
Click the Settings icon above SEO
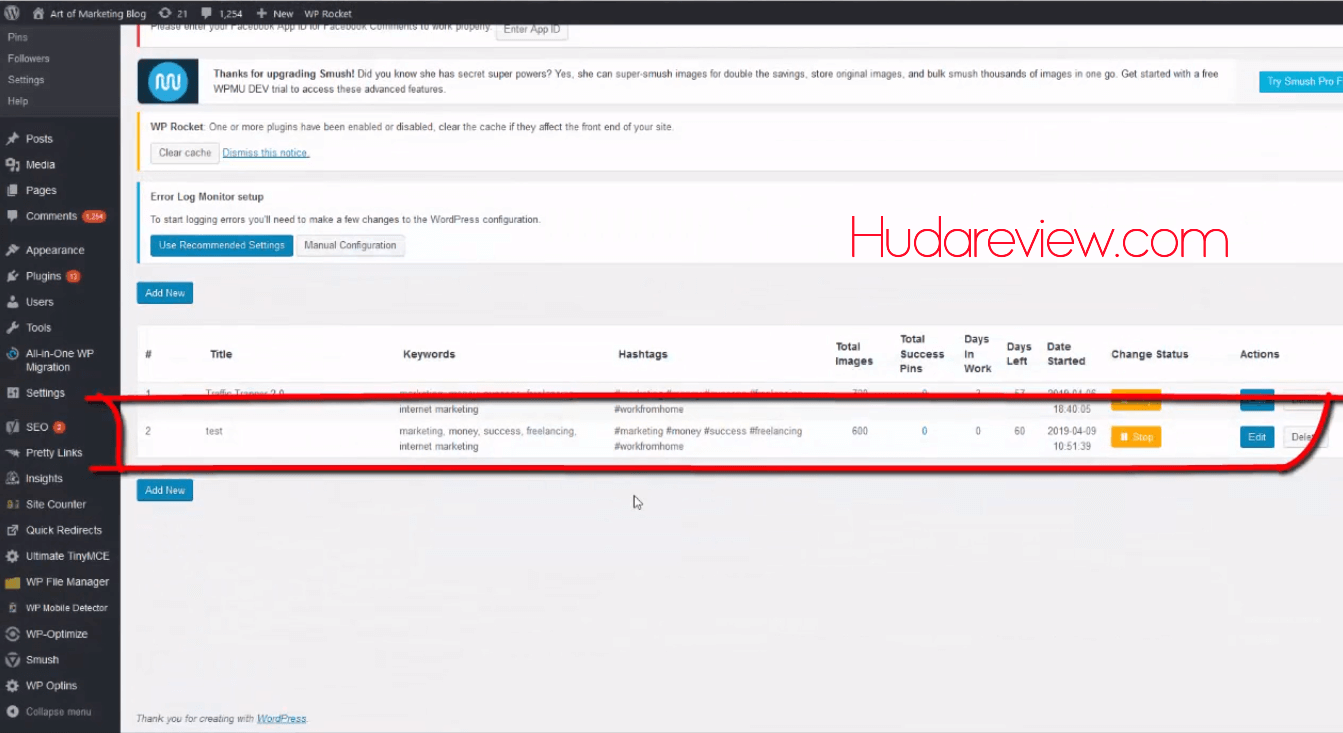(12, 393)
